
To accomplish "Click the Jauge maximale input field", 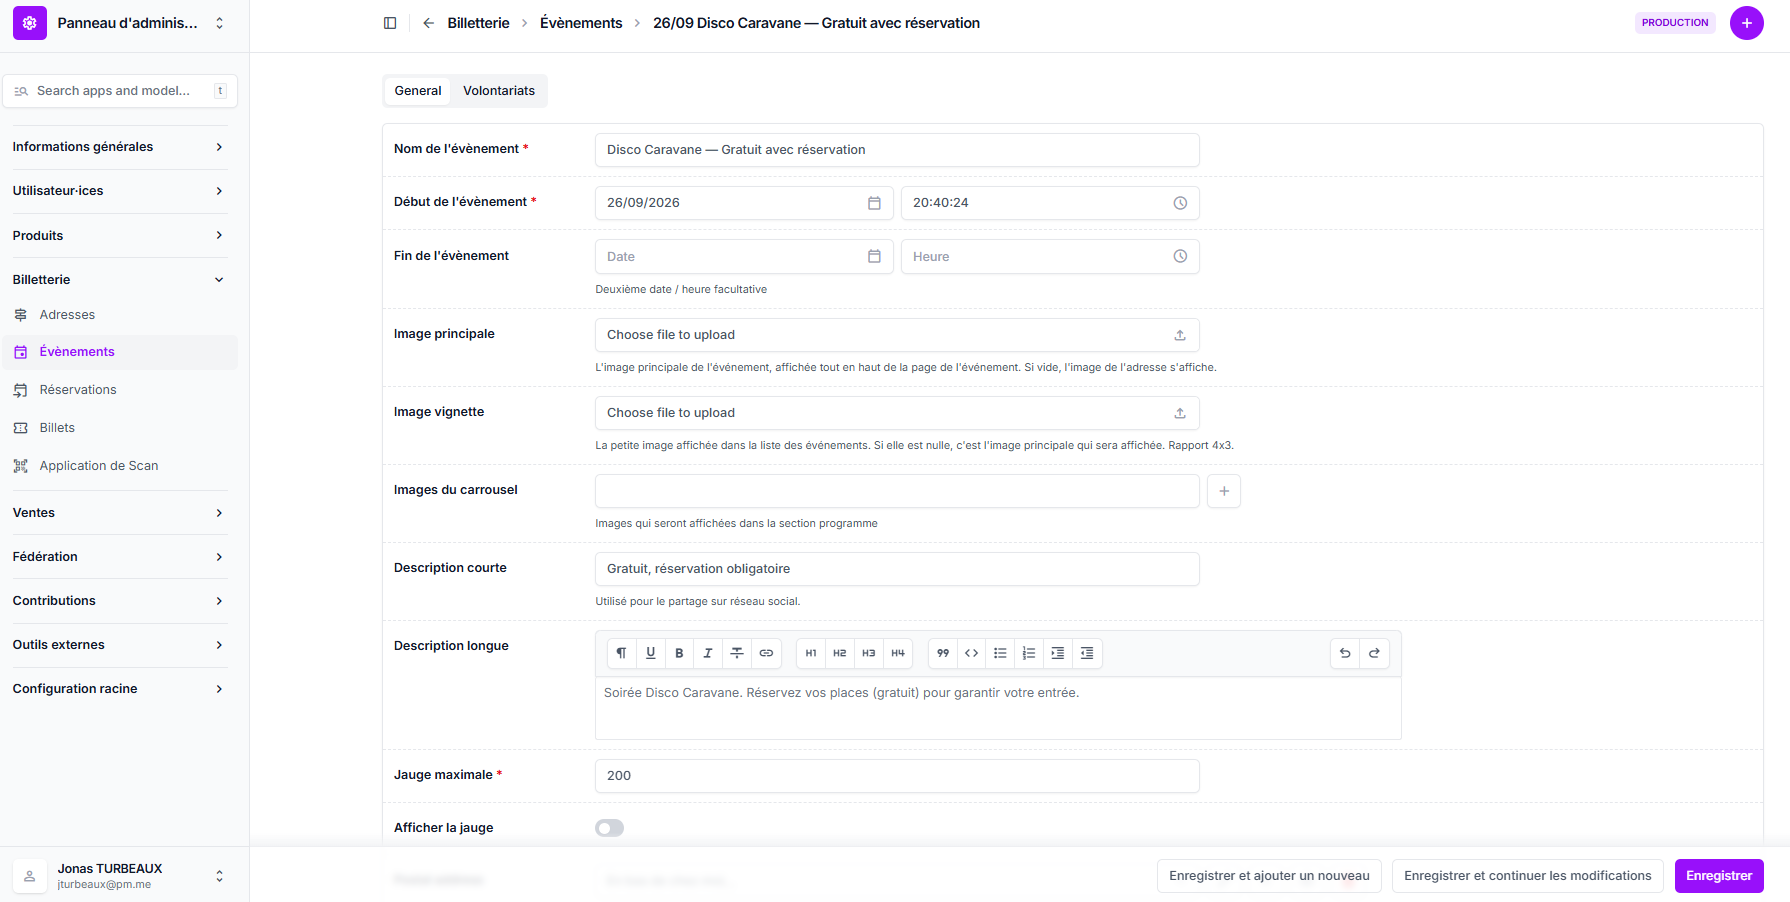I will pos(896,776).
